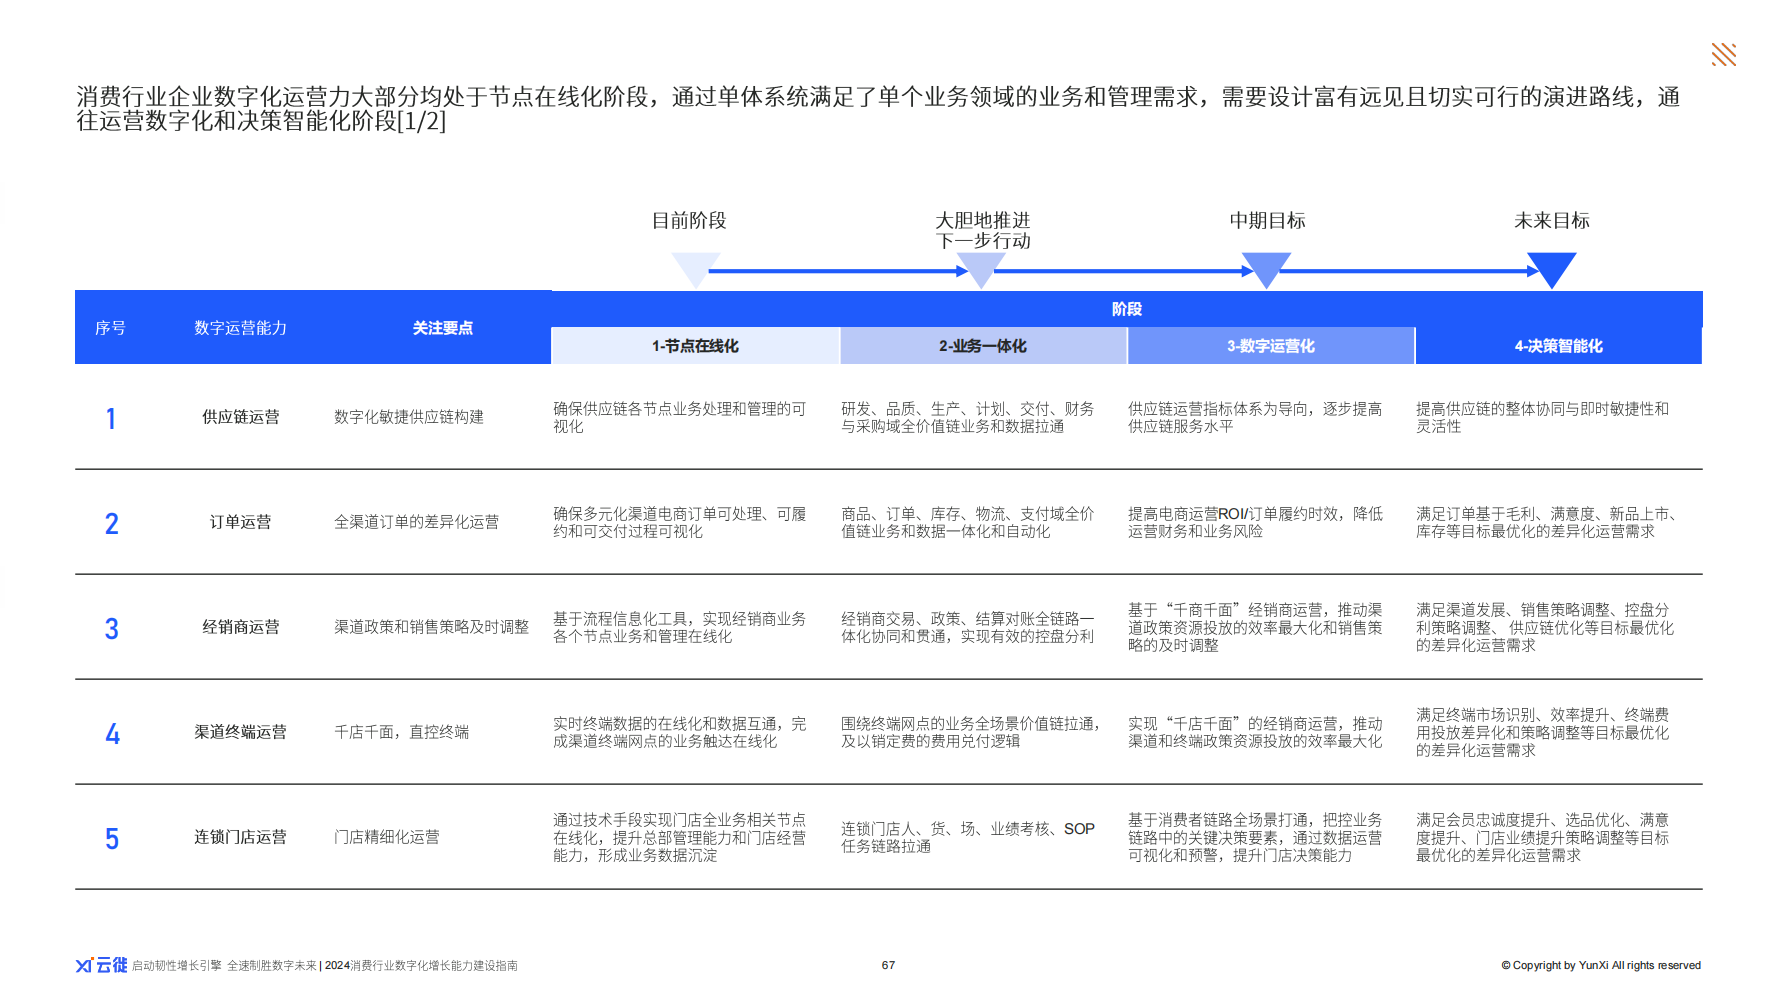
Task: Click the 连锁门店运营 row label
Action: click(x=240, y=837)
